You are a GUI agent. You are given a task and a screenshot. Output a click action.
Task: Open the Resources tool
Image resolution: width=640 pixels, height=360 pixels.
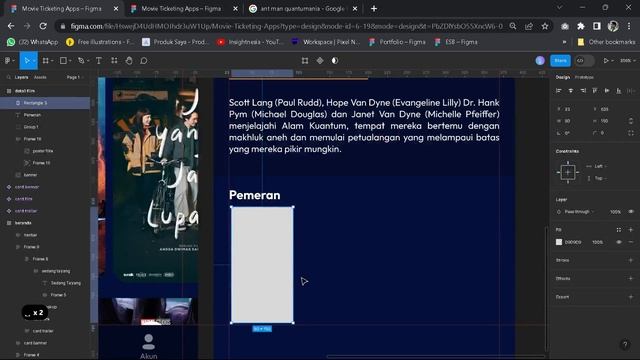[x=114, y=61]
